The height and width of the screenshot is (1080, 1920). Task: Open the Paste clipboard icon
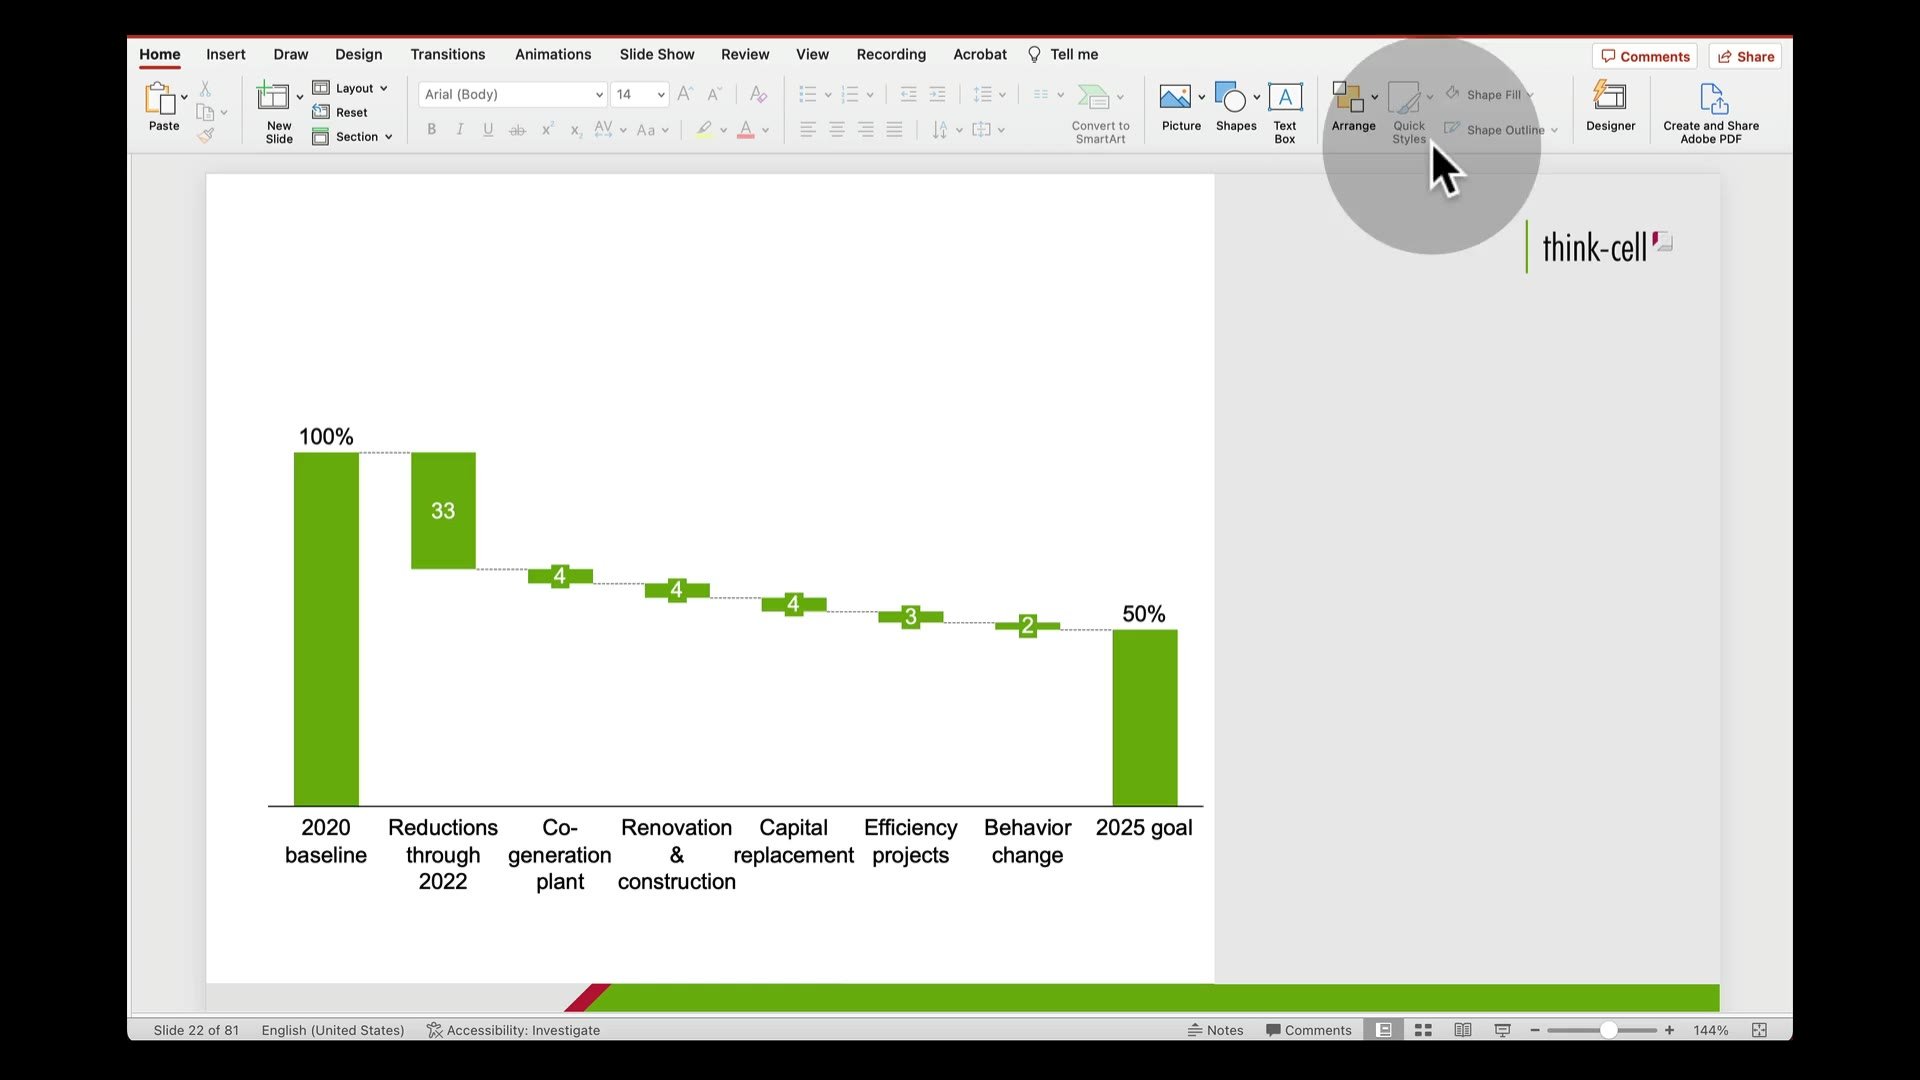click(160, 98)
